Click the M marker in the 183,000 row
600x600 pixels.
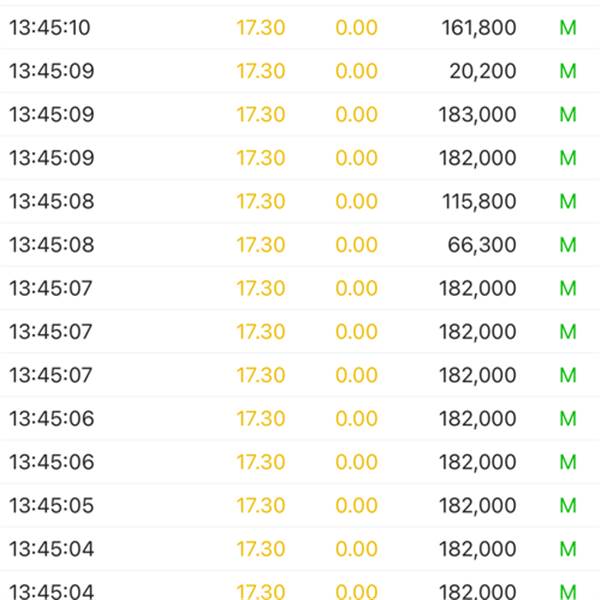[x=568, y=115]
